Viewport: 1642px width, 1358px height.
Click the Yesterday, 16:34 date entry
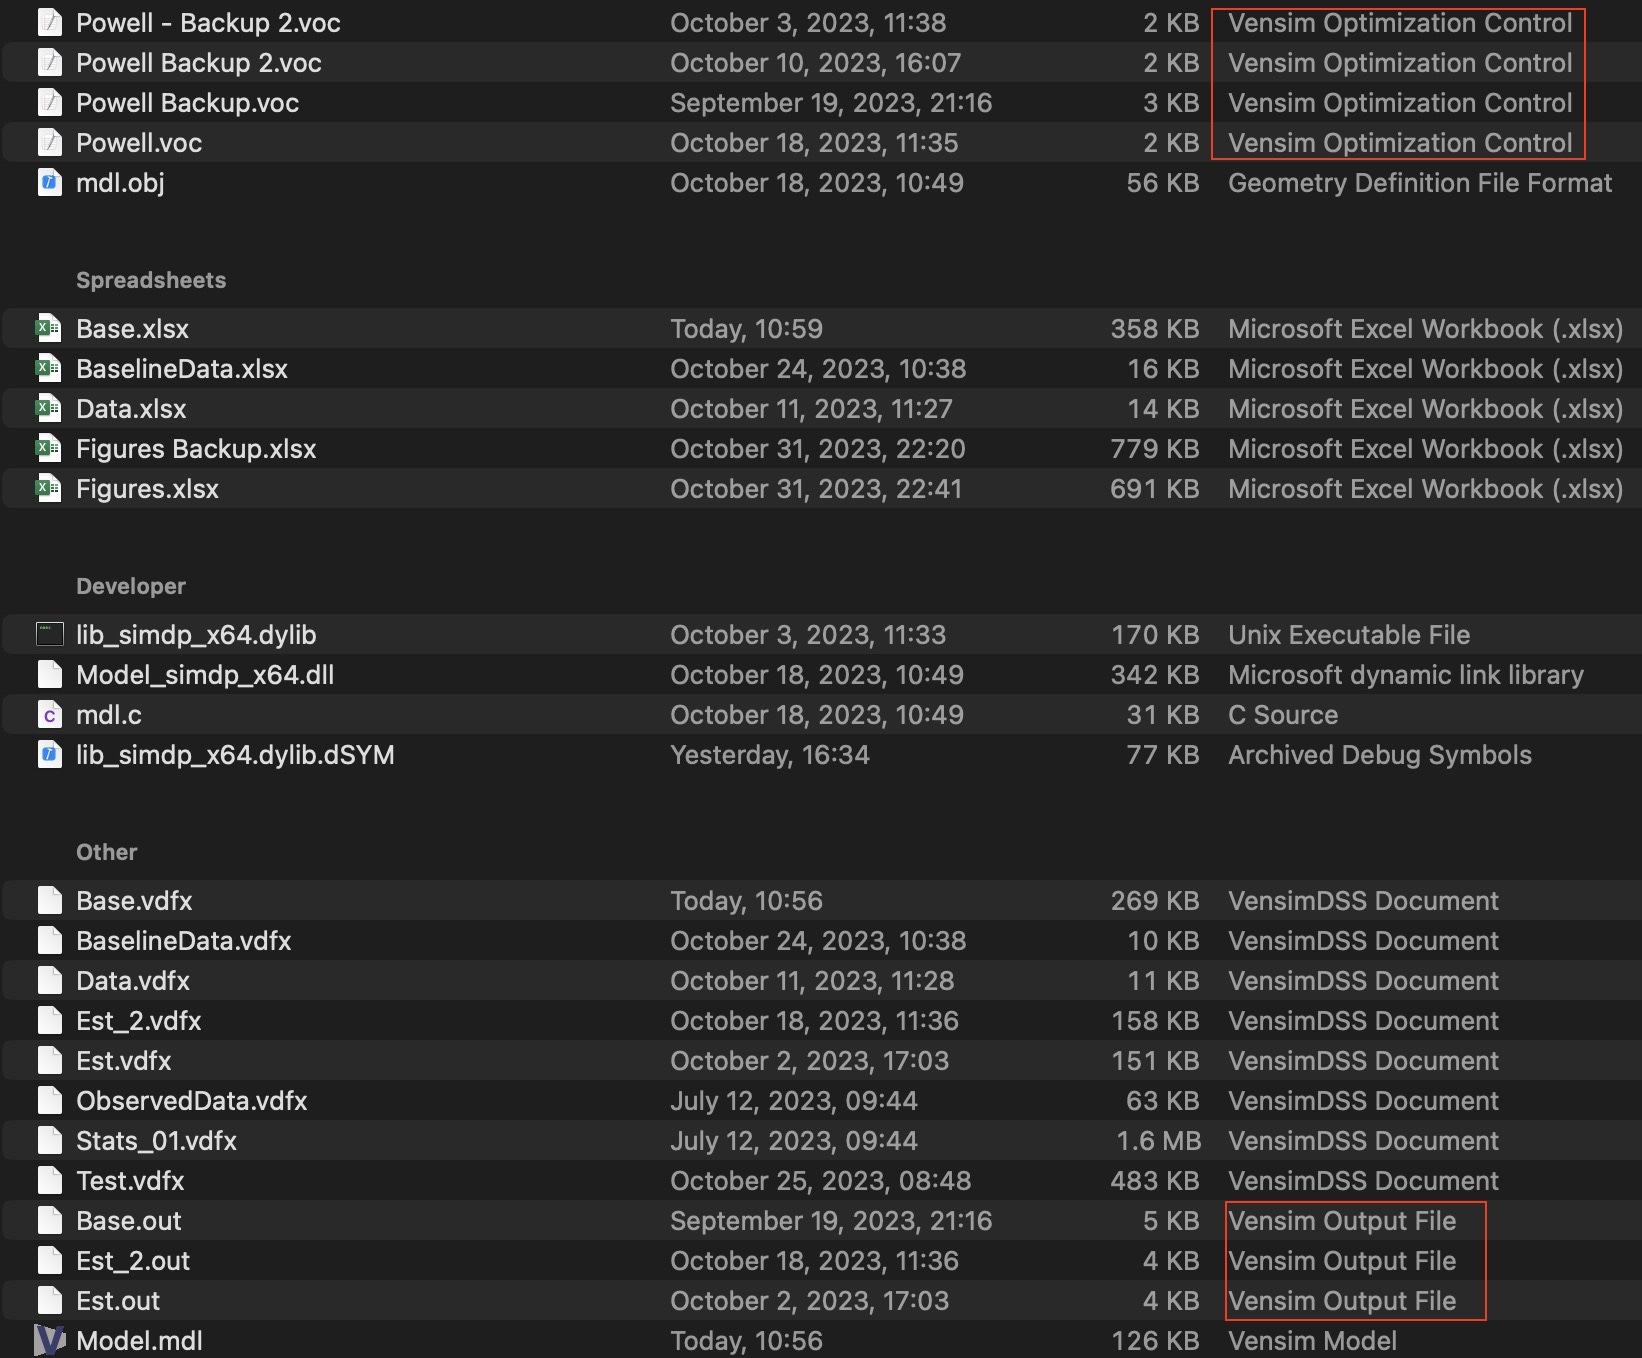770,755
